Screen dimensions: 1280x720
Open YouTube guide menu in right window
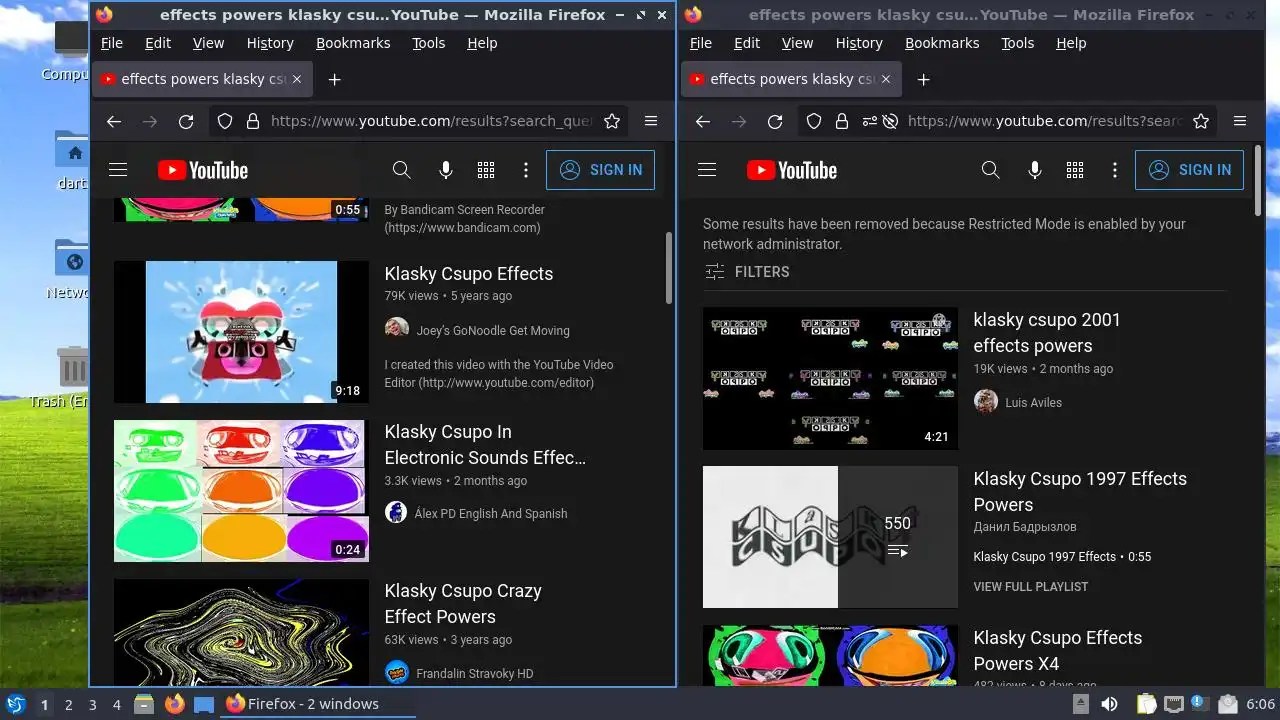click(x=707, y=170)
